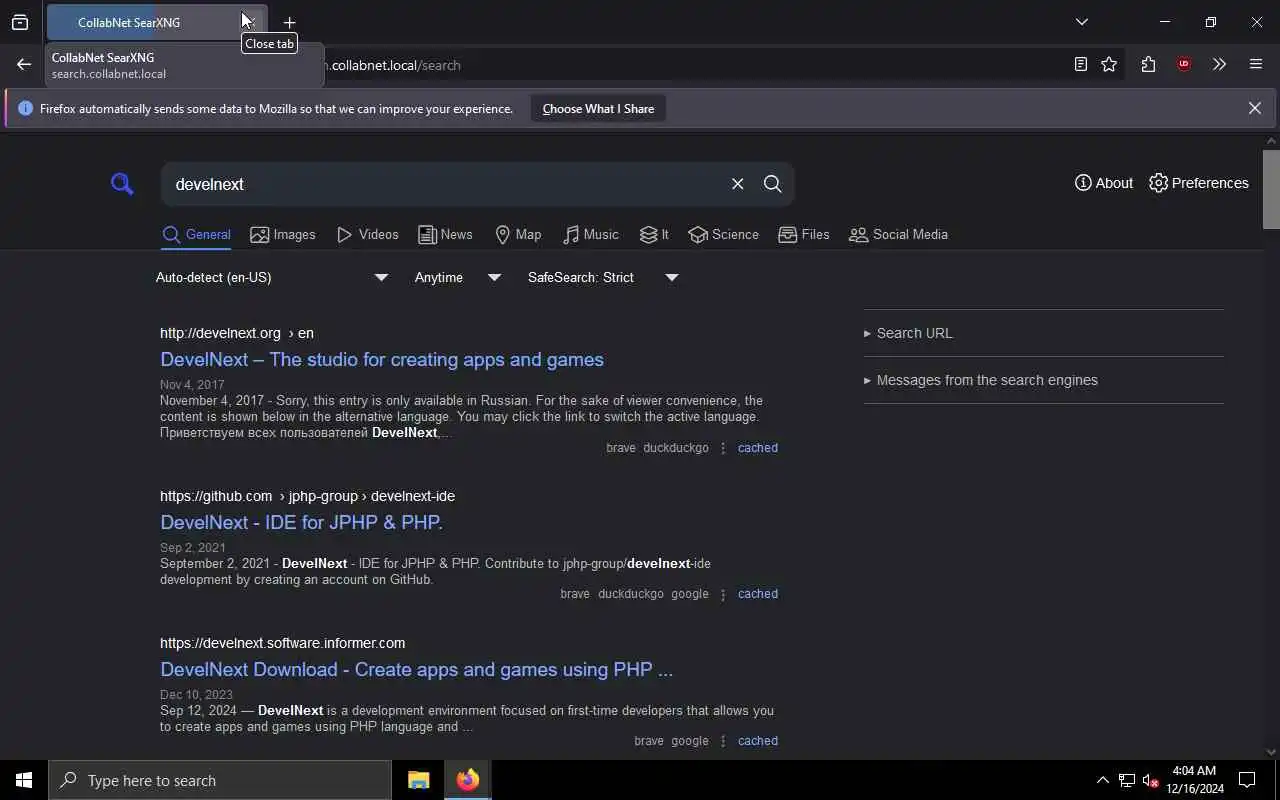Switch to the It category tab
1280x800 pixels.
pos(654,235)
